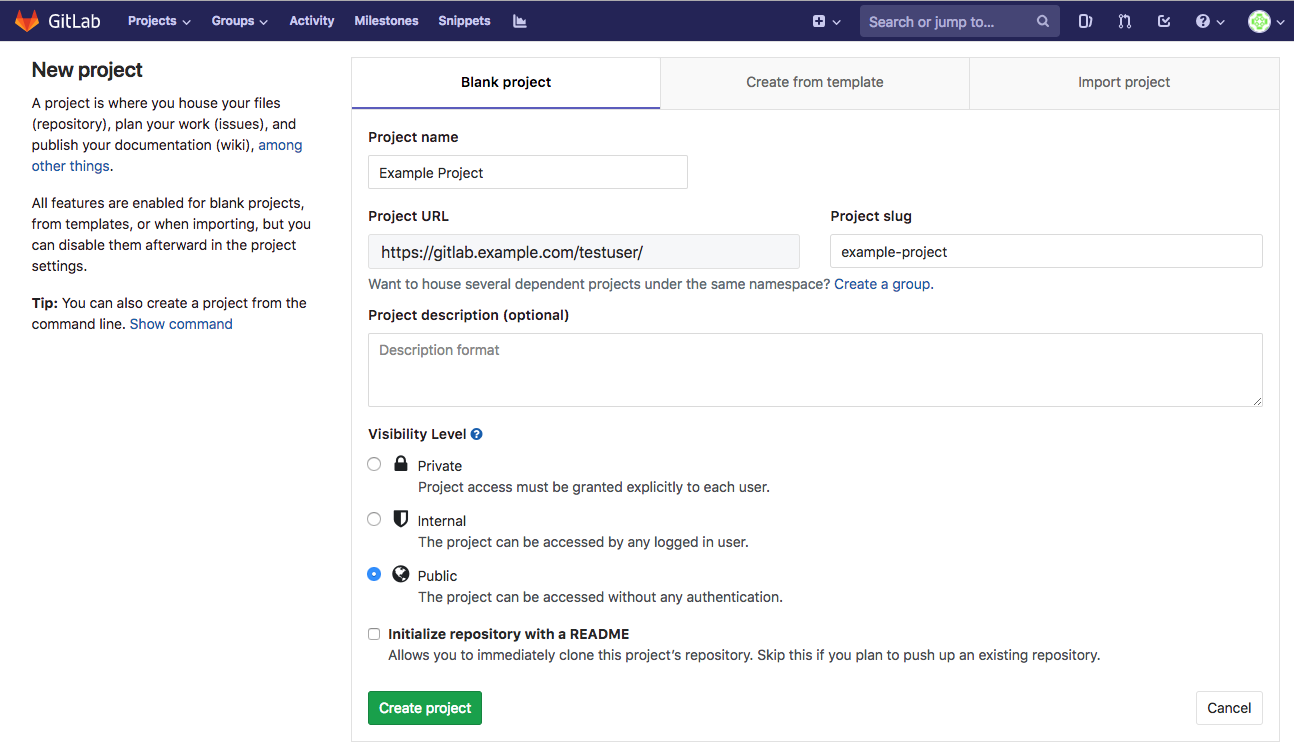Switch to the Create from template tab
This screenshot has width=1294, height=751.
point(814,82)
